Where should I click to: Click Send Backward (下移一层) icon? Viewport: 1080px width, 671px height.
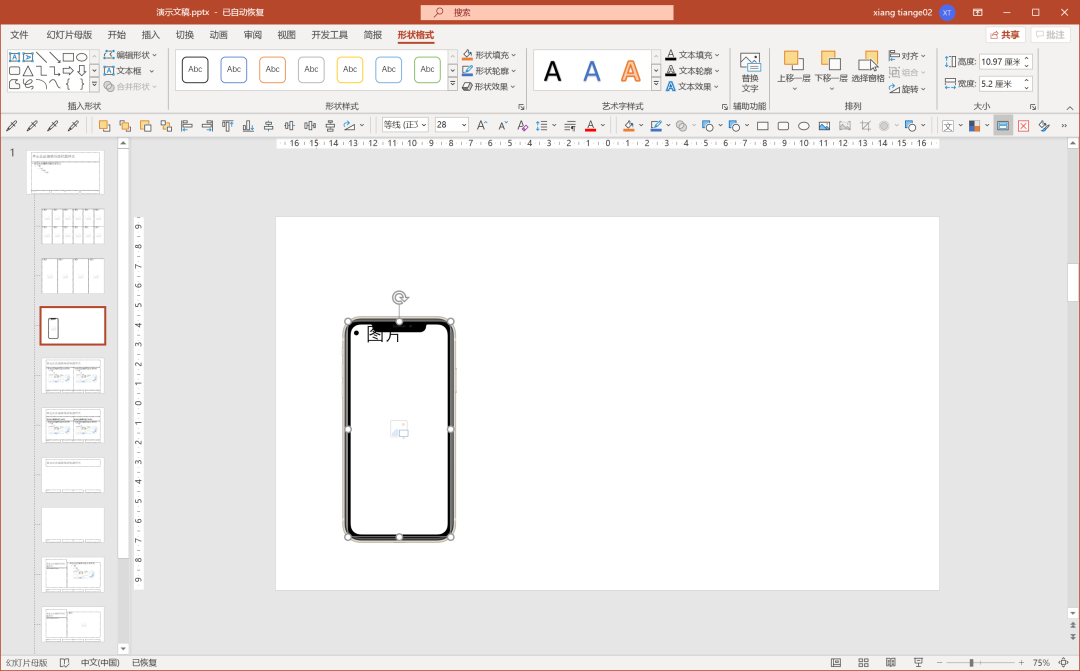click(830, 62)
